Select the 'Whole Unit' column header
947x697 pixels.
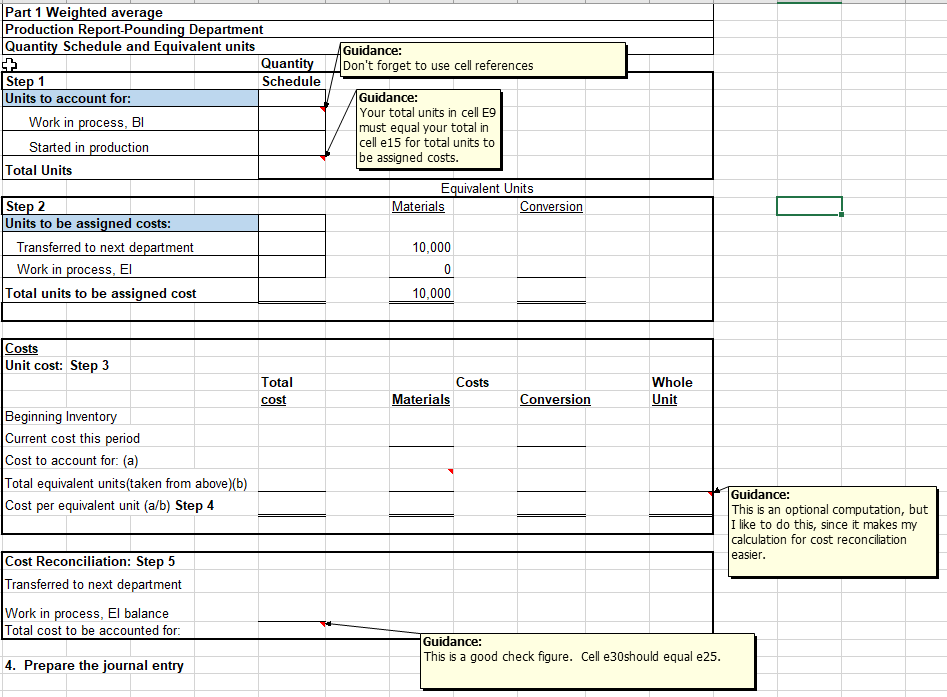coord(672,391)
